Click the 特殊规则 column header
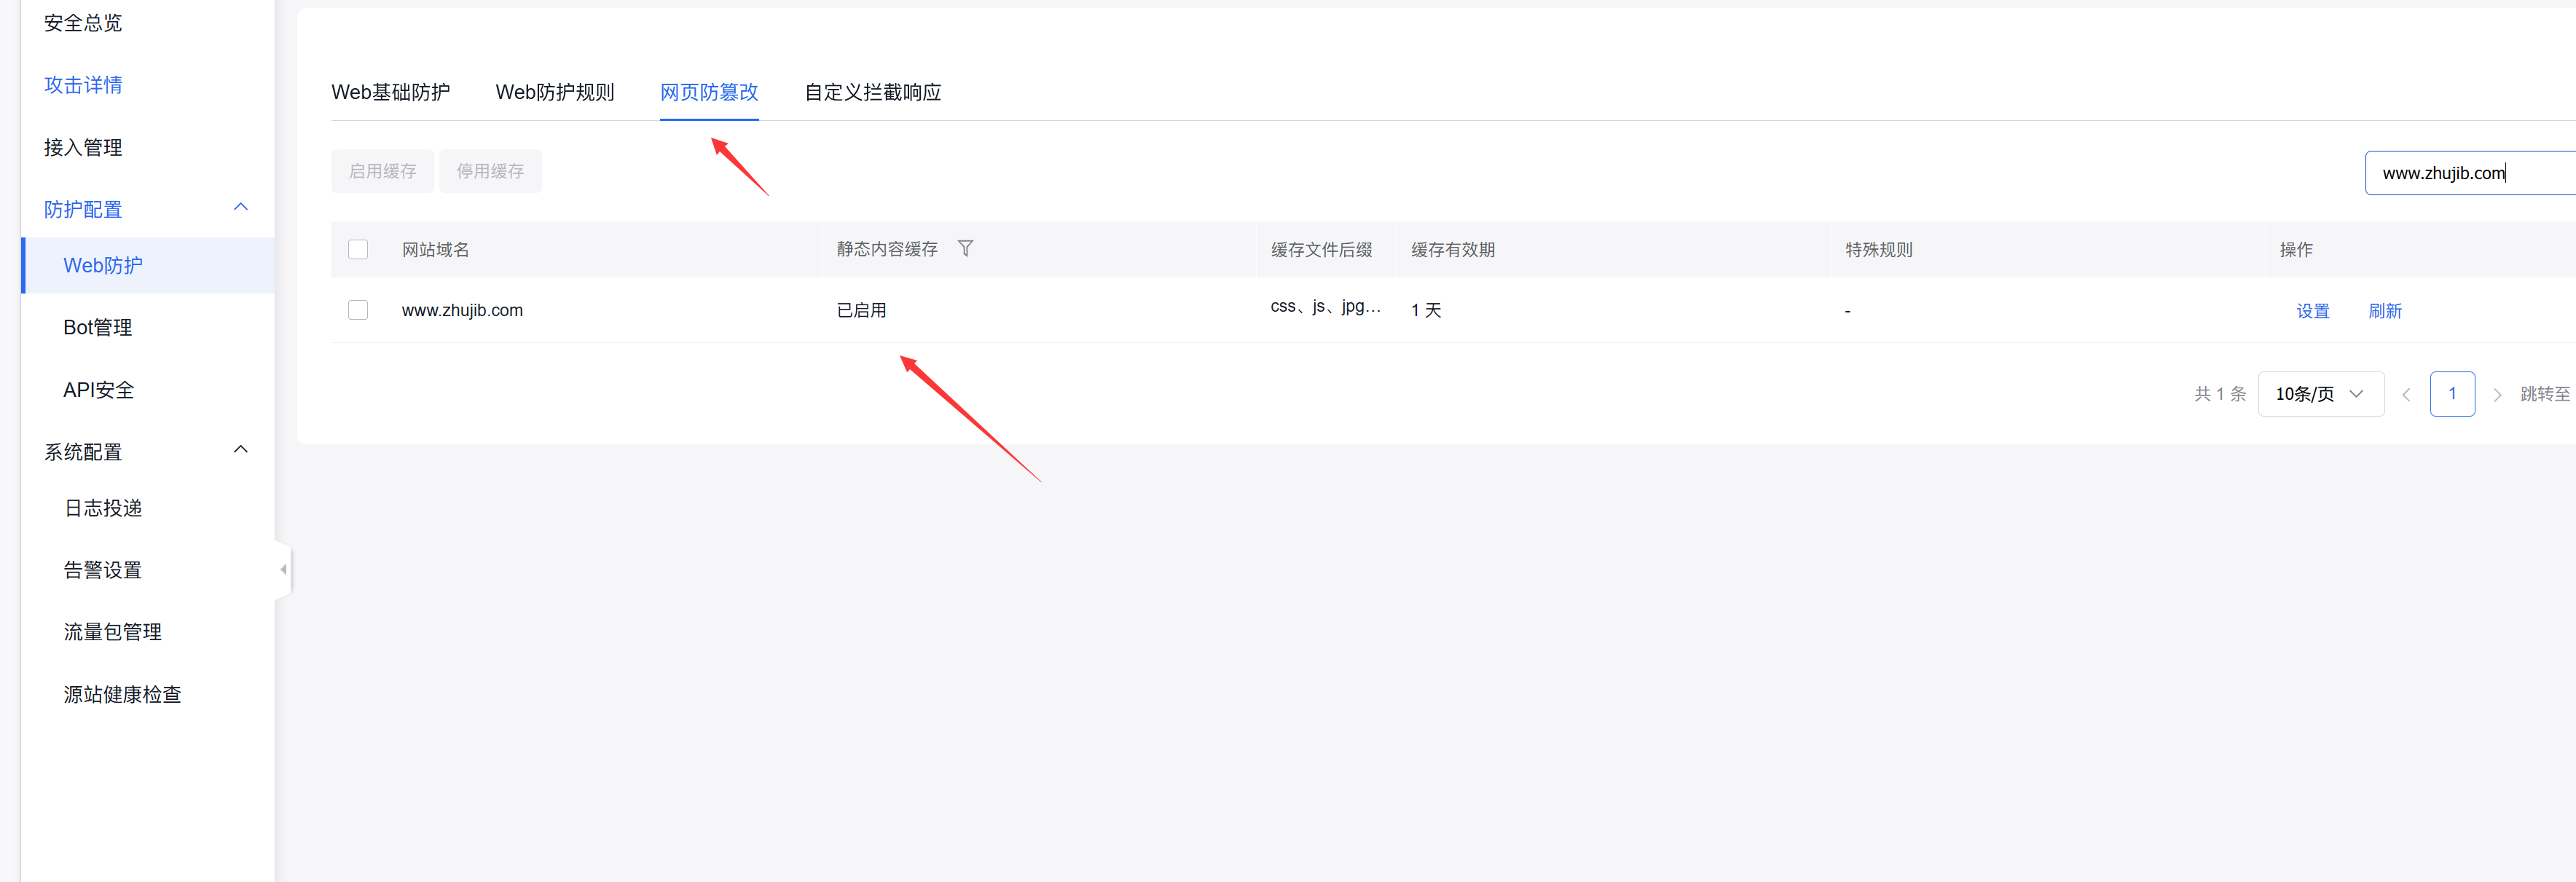The image size is (2576, 882). tap(1879, 249)
